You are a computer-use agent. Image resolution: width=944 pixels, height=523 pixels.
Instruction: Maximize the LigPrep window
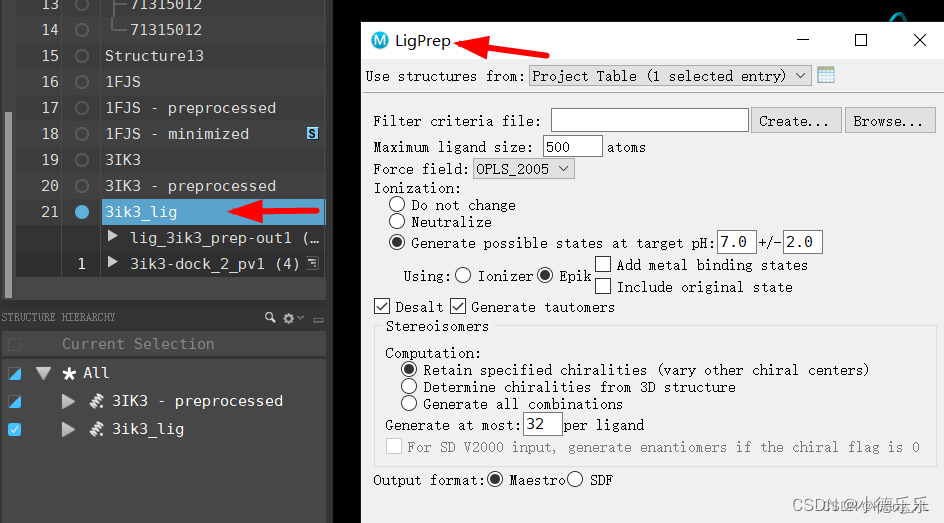861,40
